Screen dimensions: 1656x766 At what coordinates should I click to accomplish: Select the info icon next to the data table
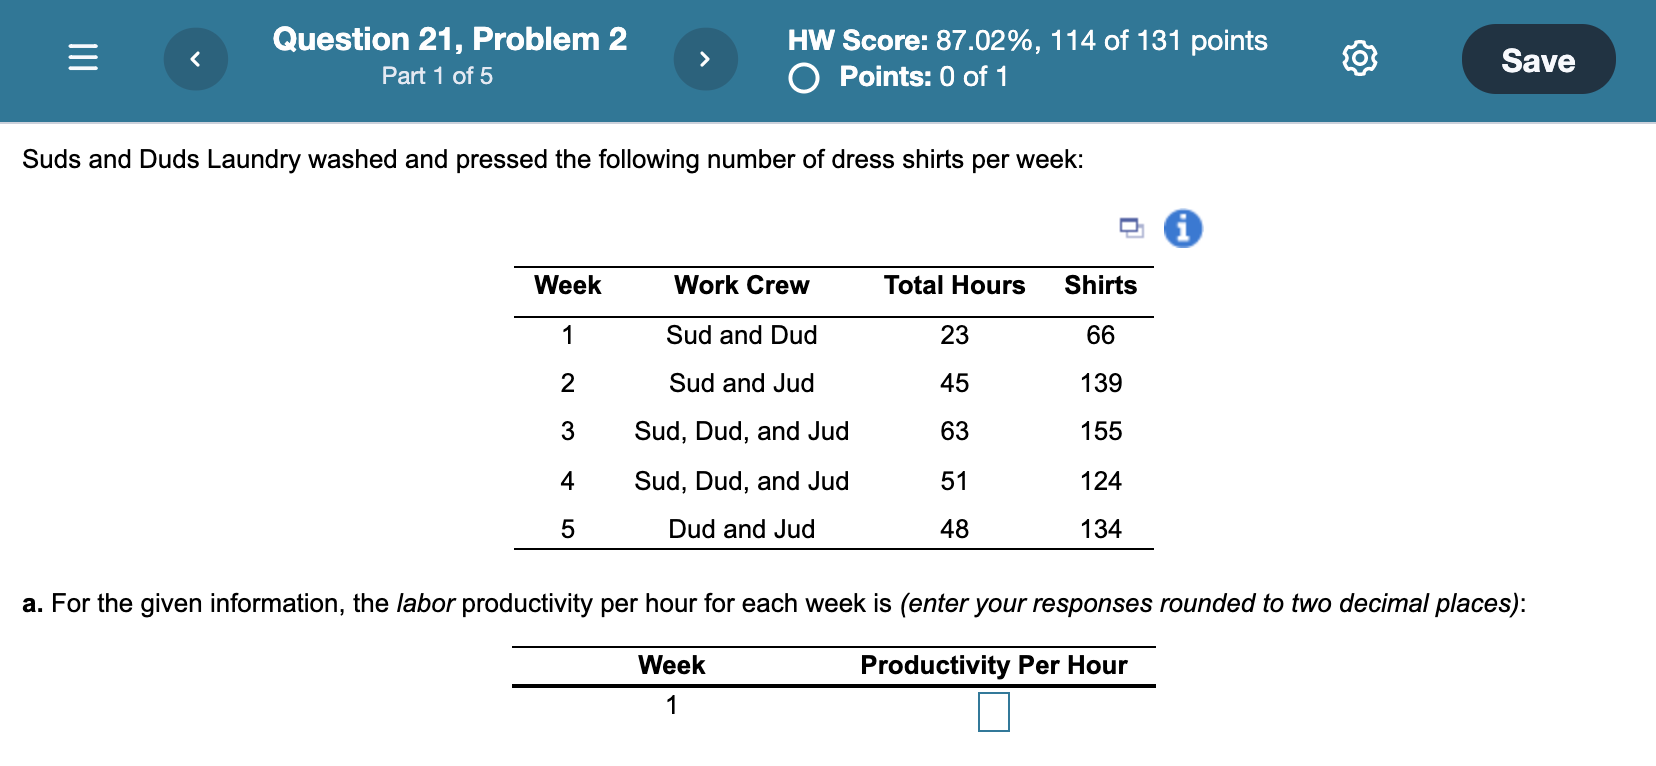point(1182,228)
